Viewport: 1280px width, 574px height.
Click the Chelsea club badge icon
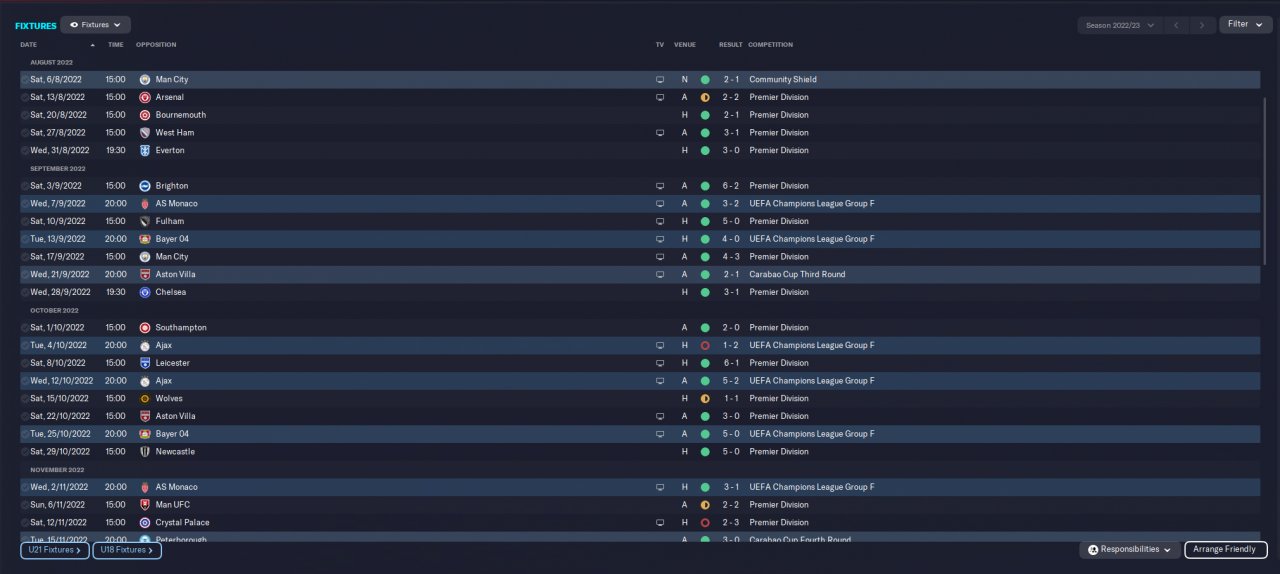point(145,292)
